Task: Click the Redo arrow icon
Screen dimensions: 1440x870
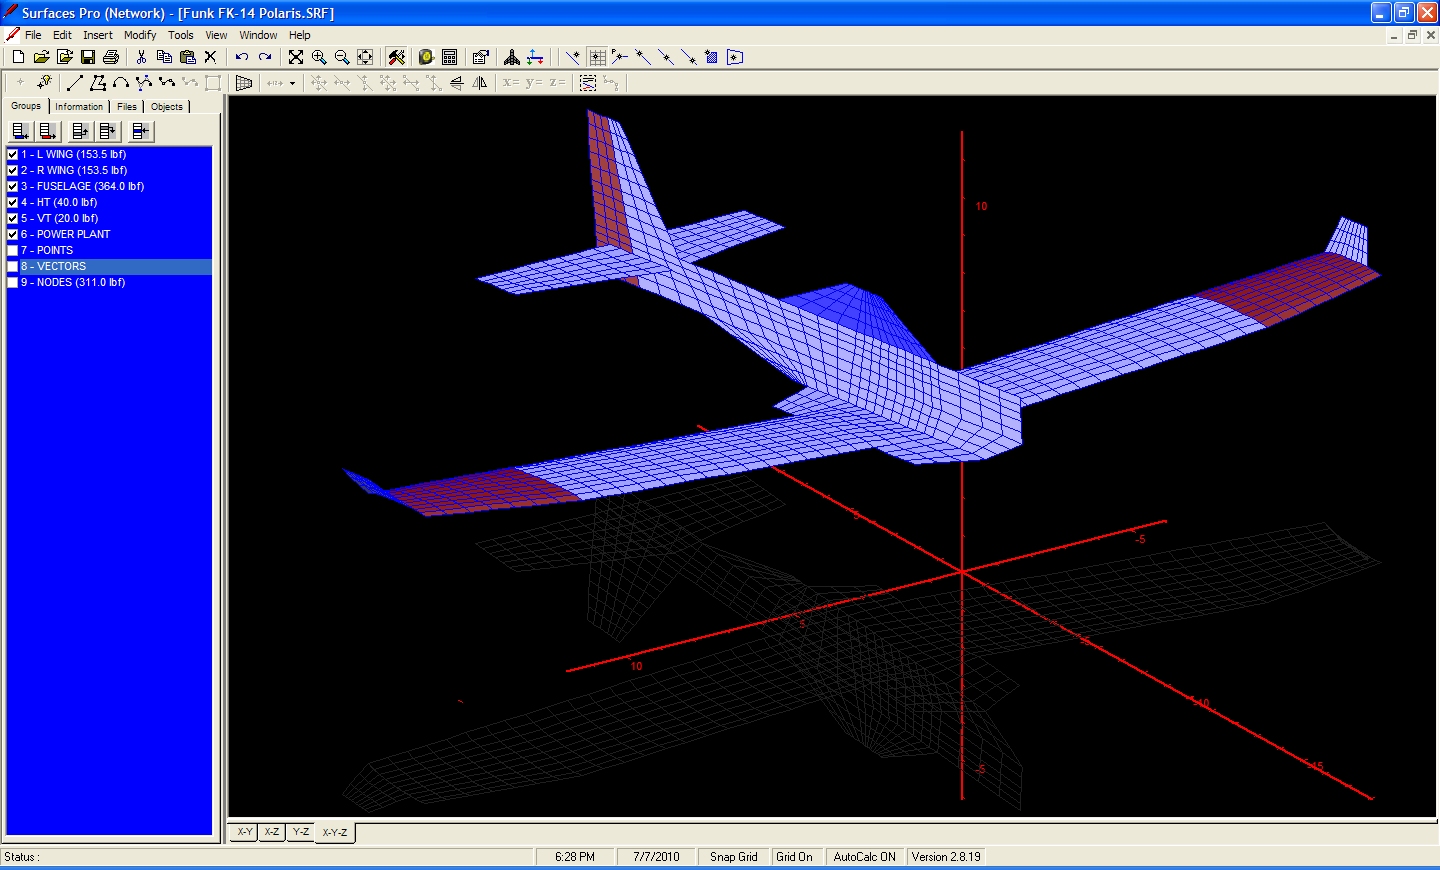Action: click(x=265, y=57)
